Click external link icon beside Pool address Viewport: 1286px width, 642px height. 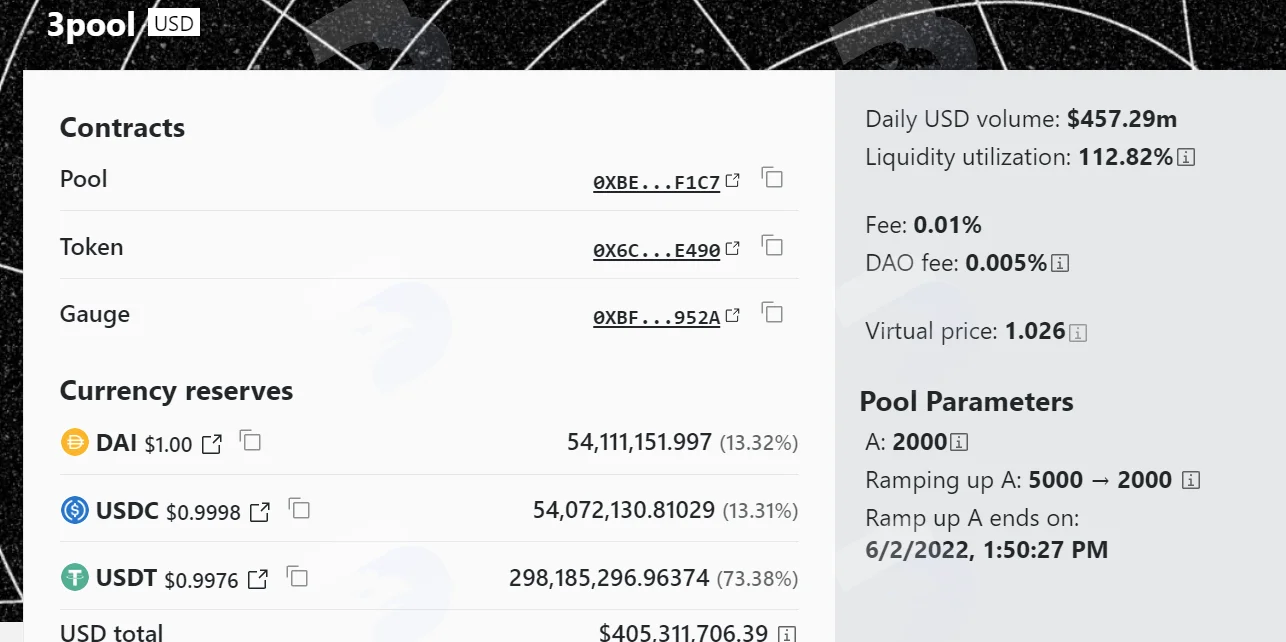[x=733, y=181]
